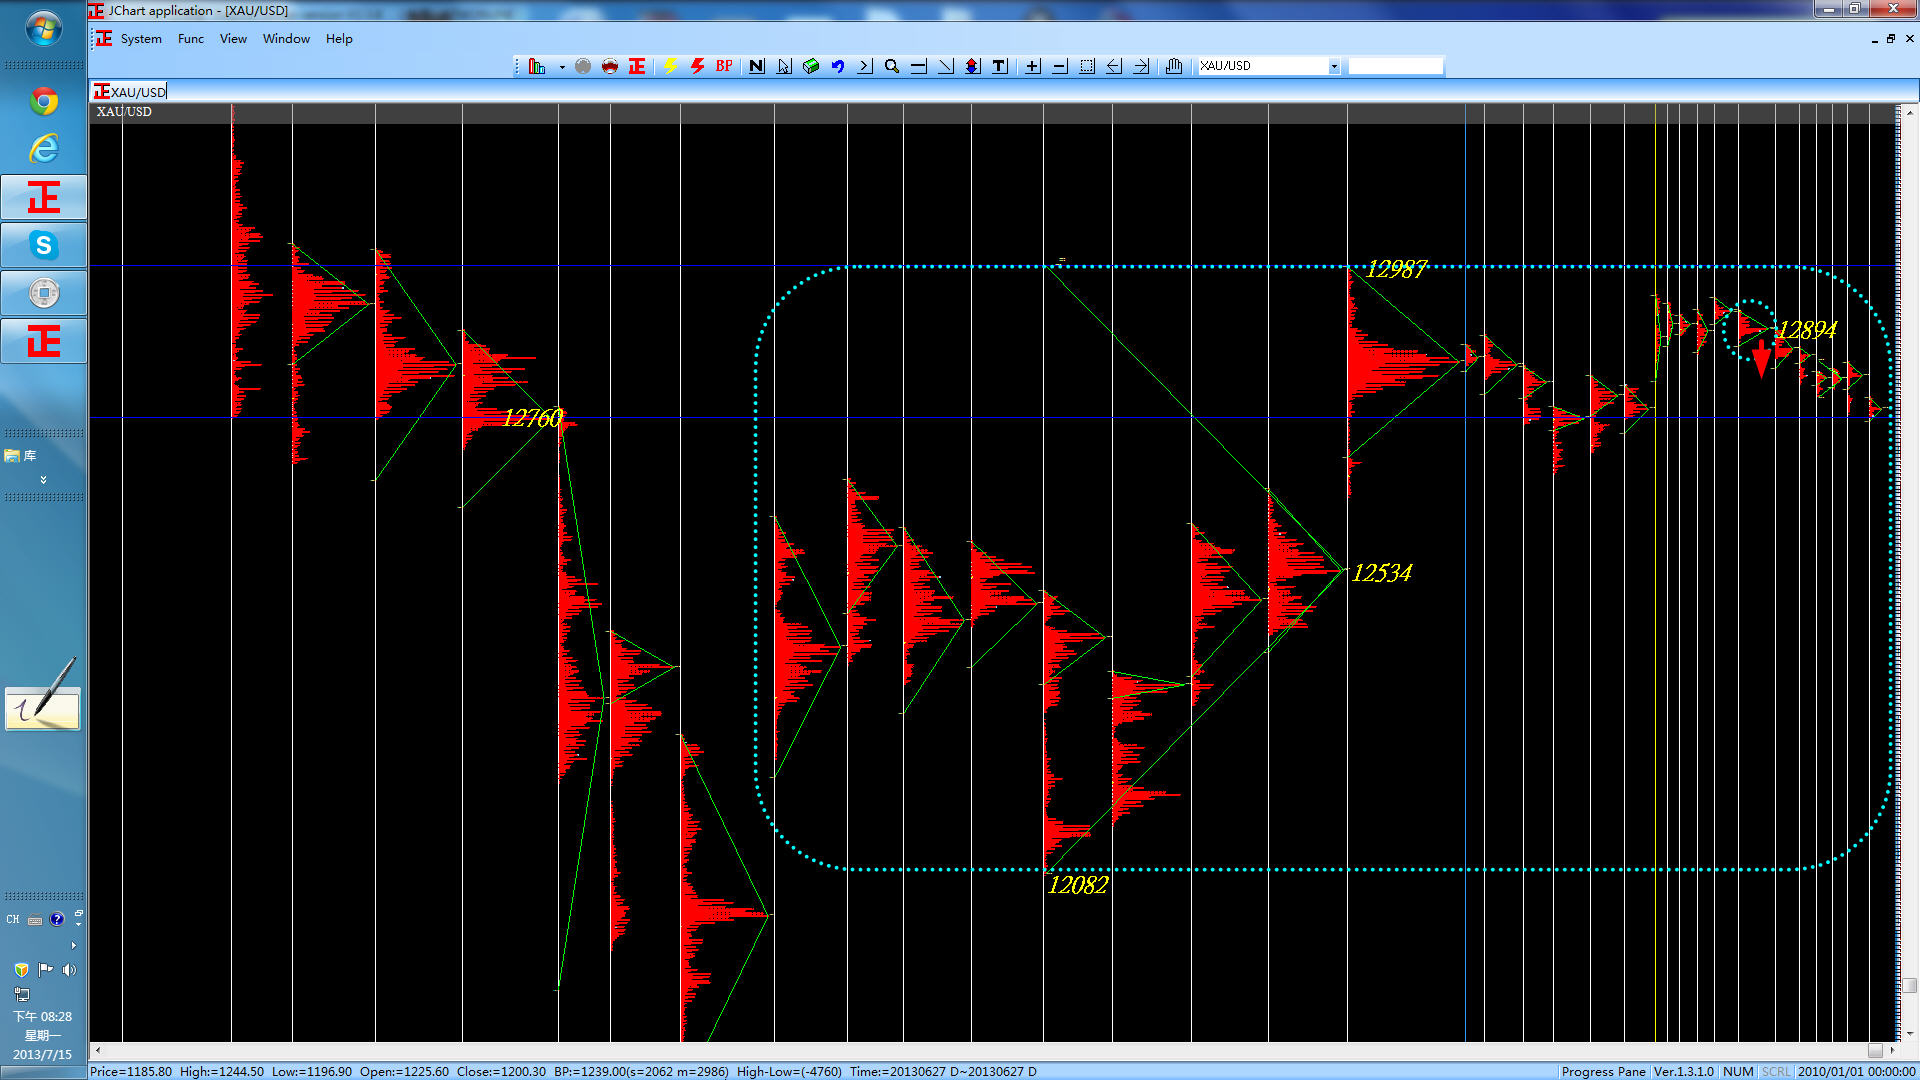Click the N toolbar icon
Screen dimensions: 1920x1080
pos(757,66)
